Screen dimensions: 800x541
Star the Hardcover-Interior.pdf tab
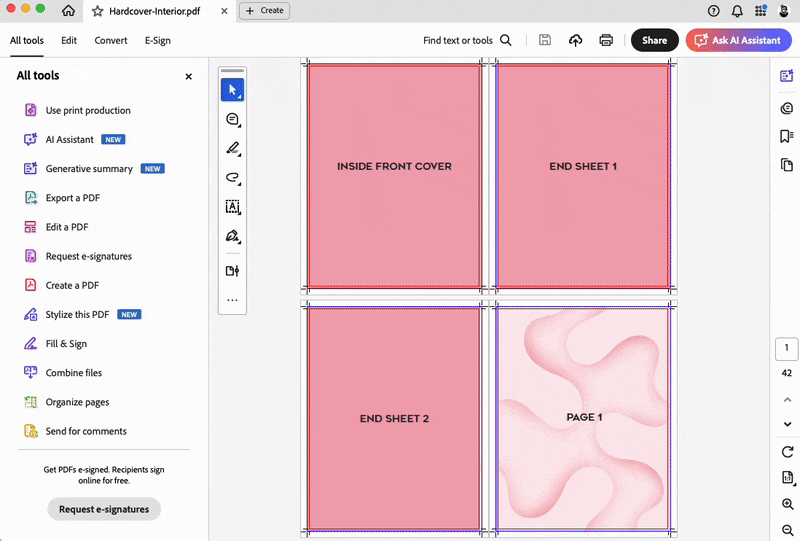(x=97, y=11)
